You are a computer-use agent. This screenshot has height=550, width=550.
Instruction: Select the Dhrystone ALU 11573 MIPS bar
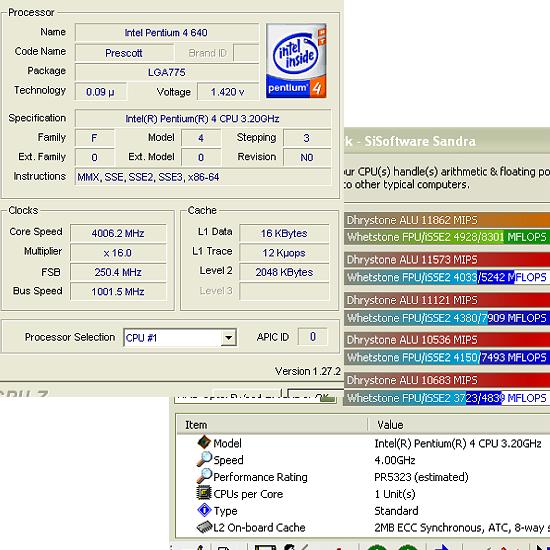447,260
